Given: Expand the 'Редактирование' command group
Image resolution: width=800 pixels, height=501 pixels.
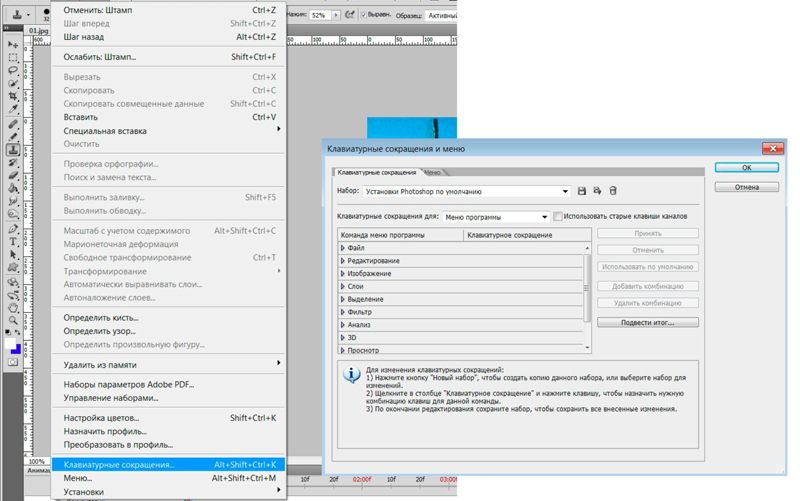Looking at the screenshot, I should (x=343, y=260).
